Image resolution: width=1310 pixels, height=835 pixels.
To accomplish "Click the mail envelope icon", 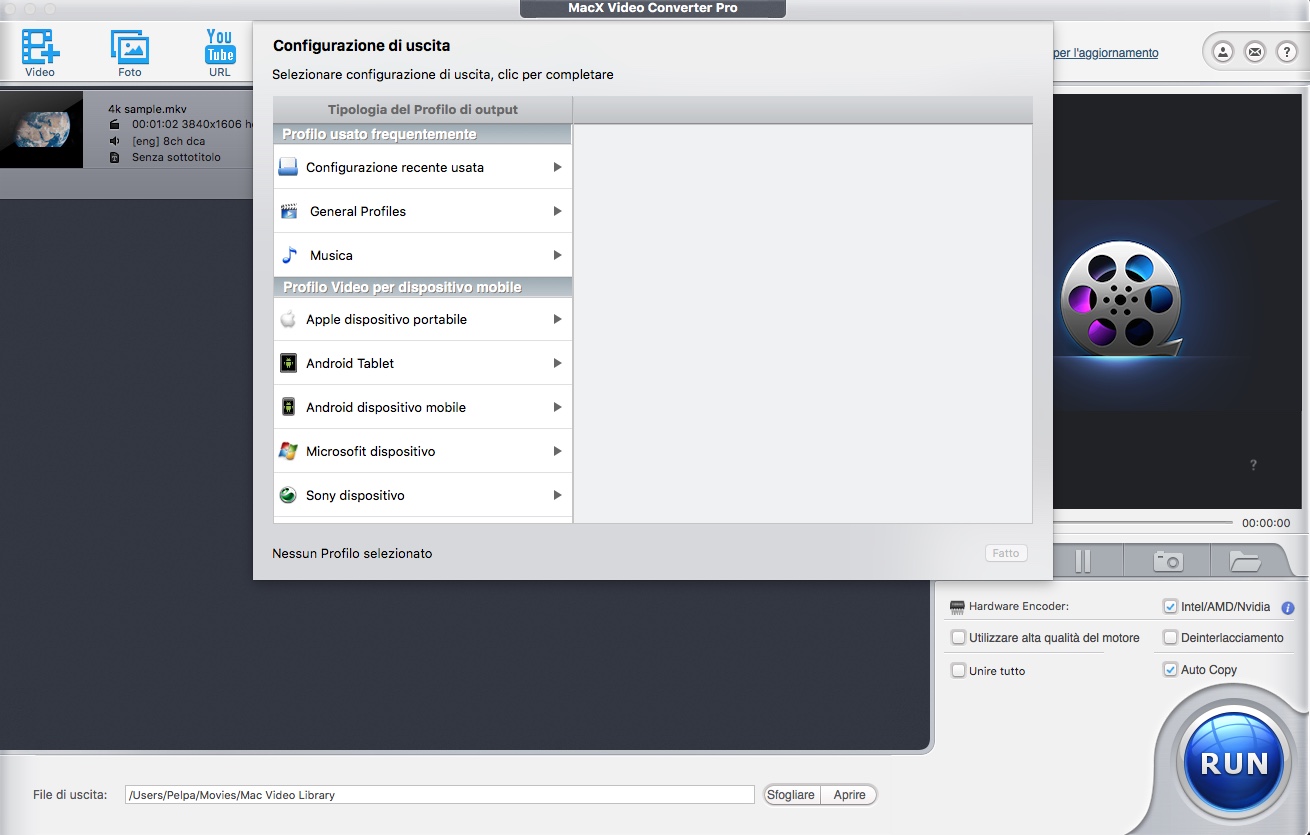I will 1254,52.
